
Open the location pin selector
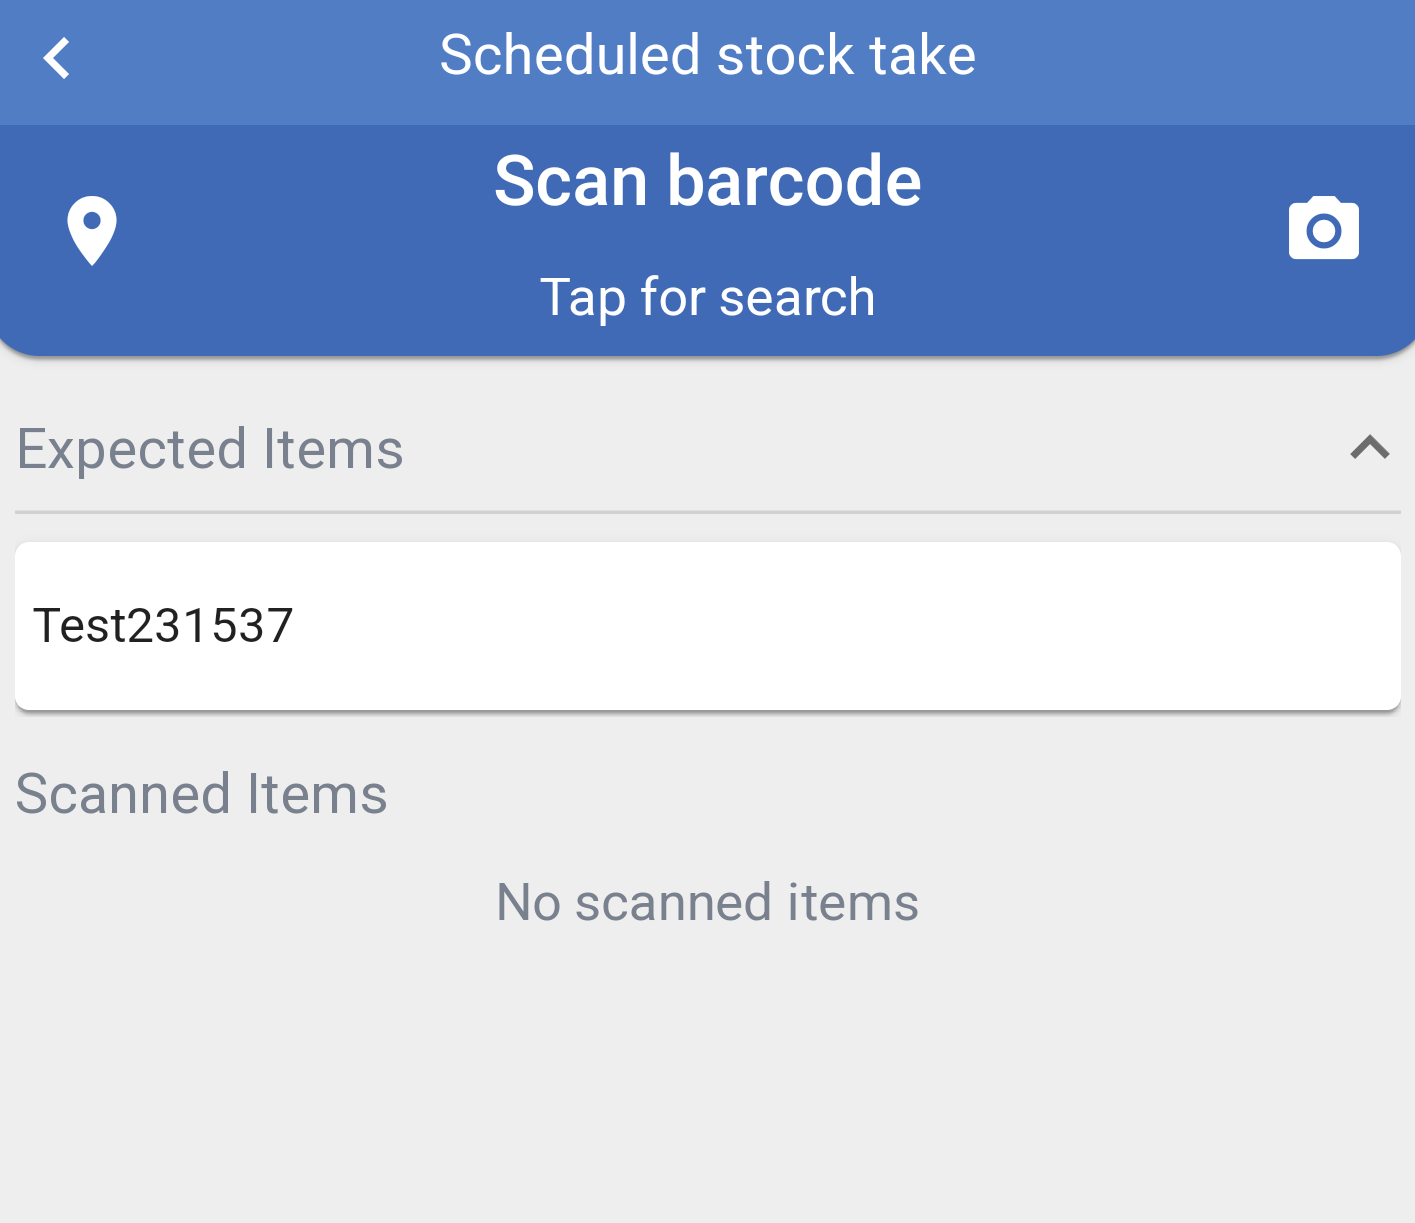tap(91, 230)
